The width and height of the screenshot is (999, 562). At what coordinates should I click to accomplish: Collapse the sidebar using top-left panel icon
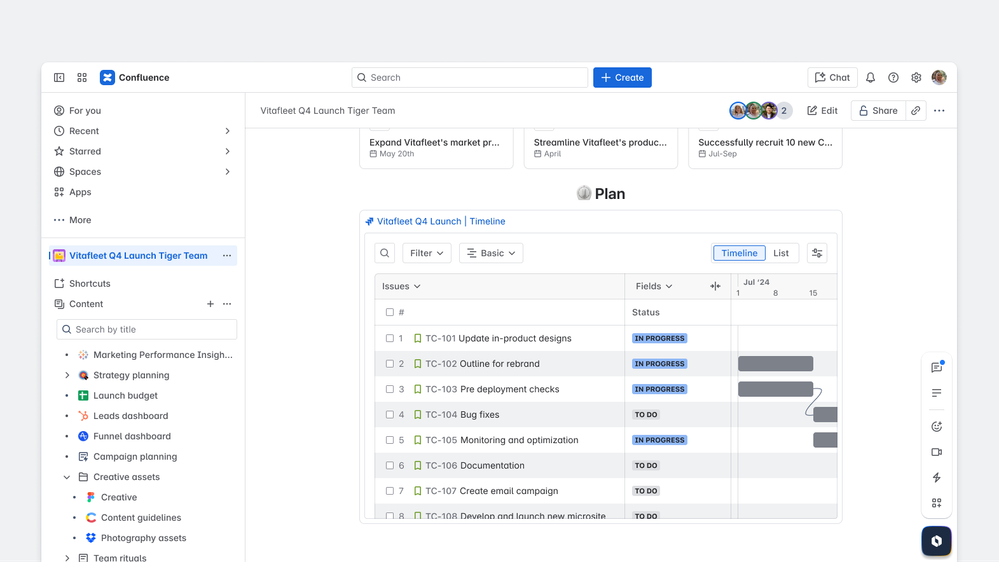(x=59, y=78)
